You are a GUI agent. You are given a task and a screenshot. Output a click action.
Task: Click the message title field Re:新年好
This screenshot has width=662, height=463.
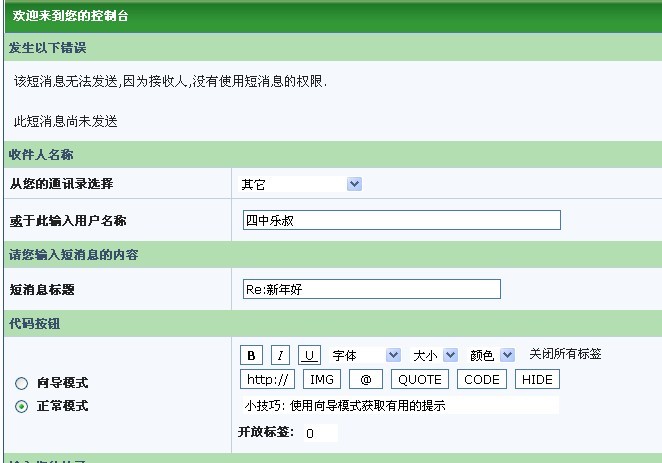(x=371, y=289)
